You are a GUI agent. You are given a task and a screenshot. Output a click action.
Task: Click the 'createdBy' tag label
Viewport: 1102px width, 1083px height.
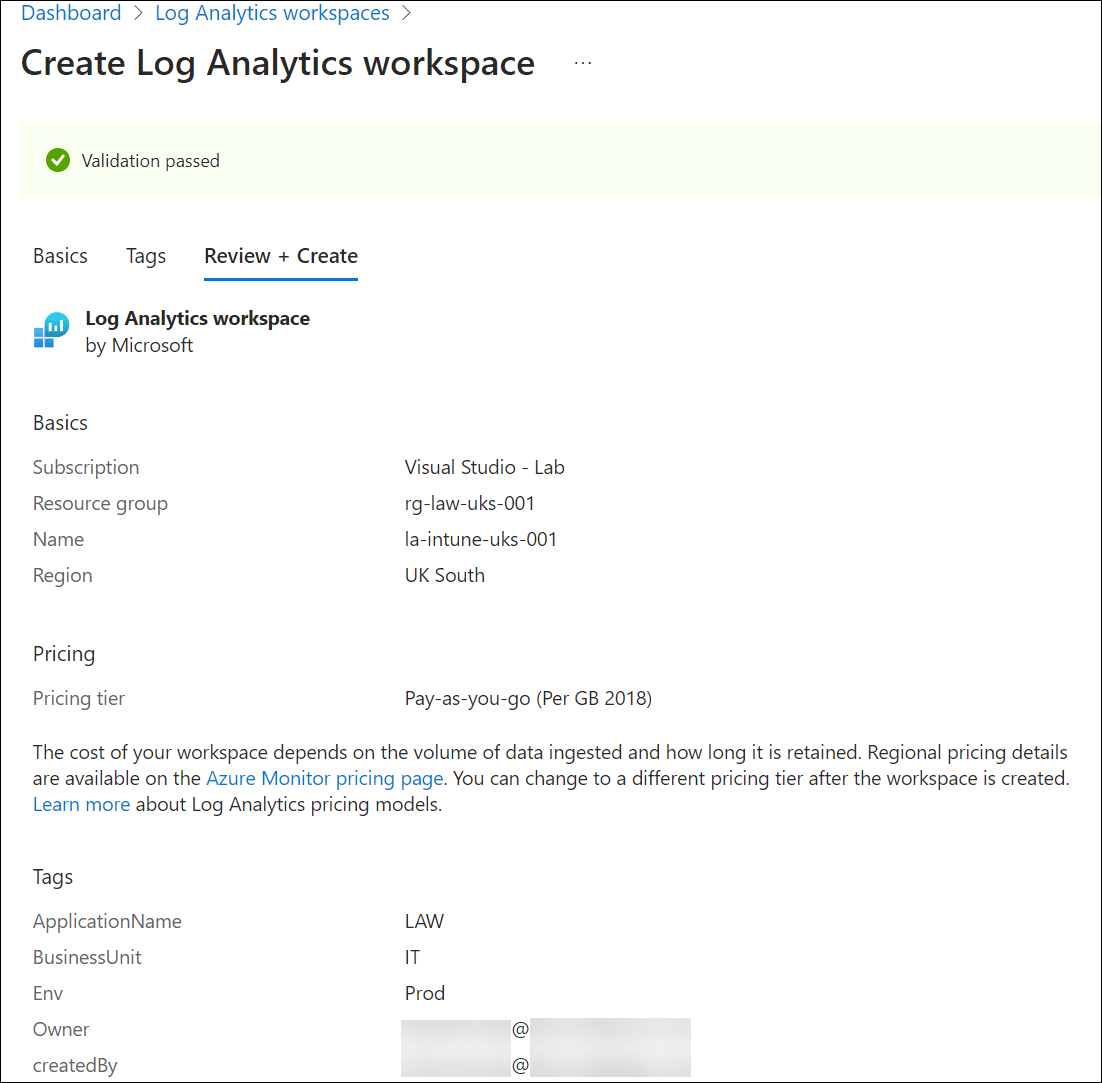click(x=75, y=1065)
